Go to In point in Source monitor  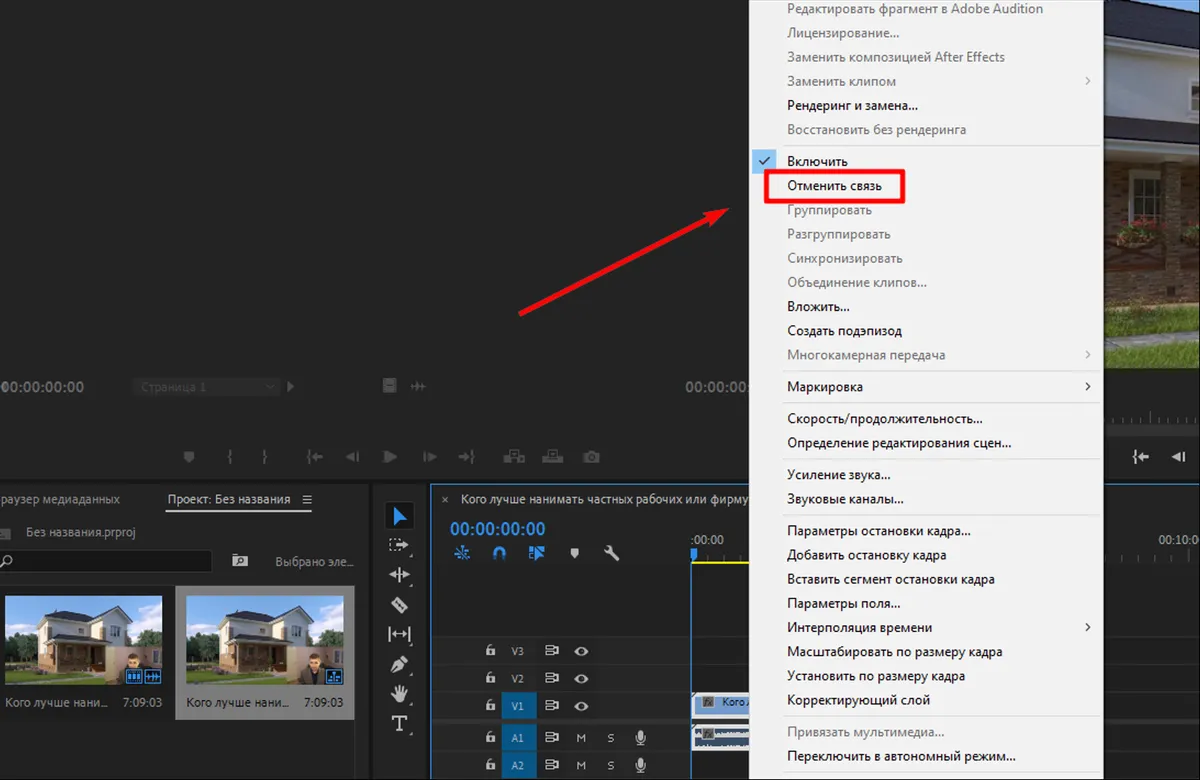[x=315, y=457]
